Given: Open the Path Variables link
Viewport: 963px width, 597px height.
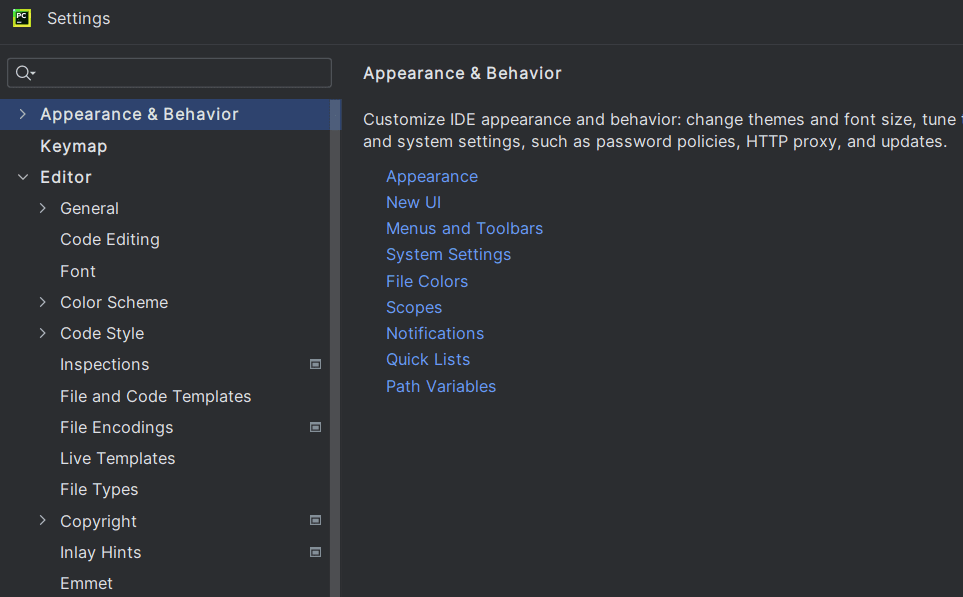Looking at the screenshot, I should [x=441, y=386].
